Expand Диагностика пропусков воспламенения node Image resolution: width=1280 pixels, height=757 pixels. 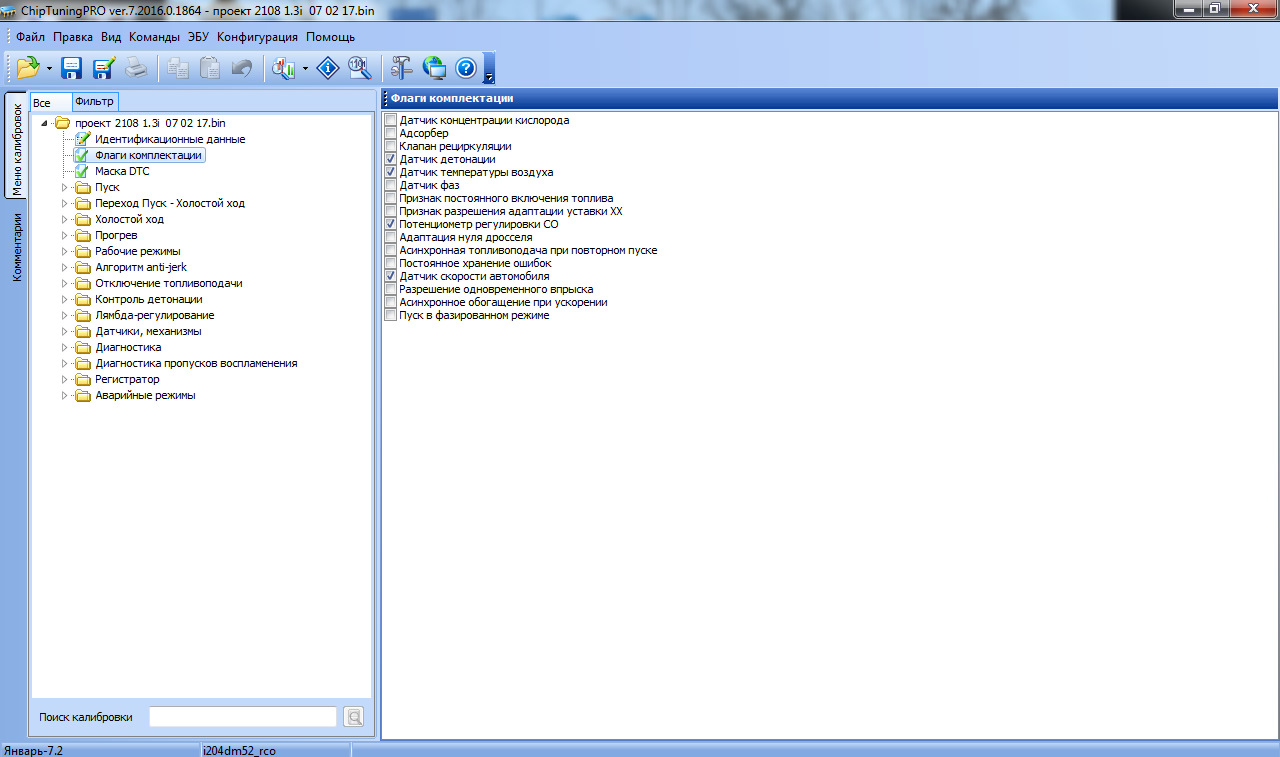tap(64, 363)
